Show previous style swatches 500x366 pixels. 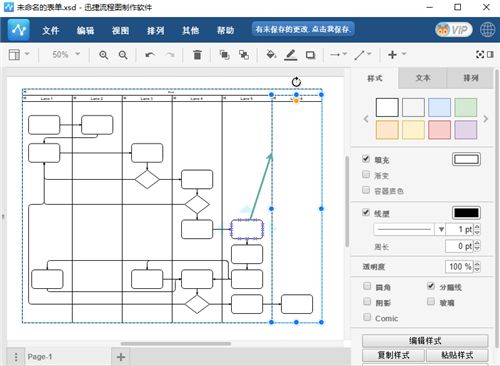(x=366, y=119)
